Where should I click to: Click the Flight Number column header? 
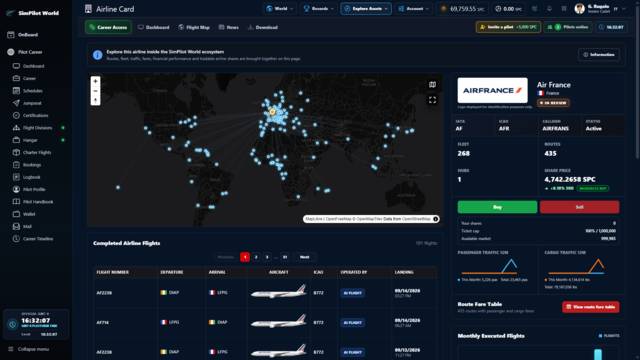click(113, 272)
